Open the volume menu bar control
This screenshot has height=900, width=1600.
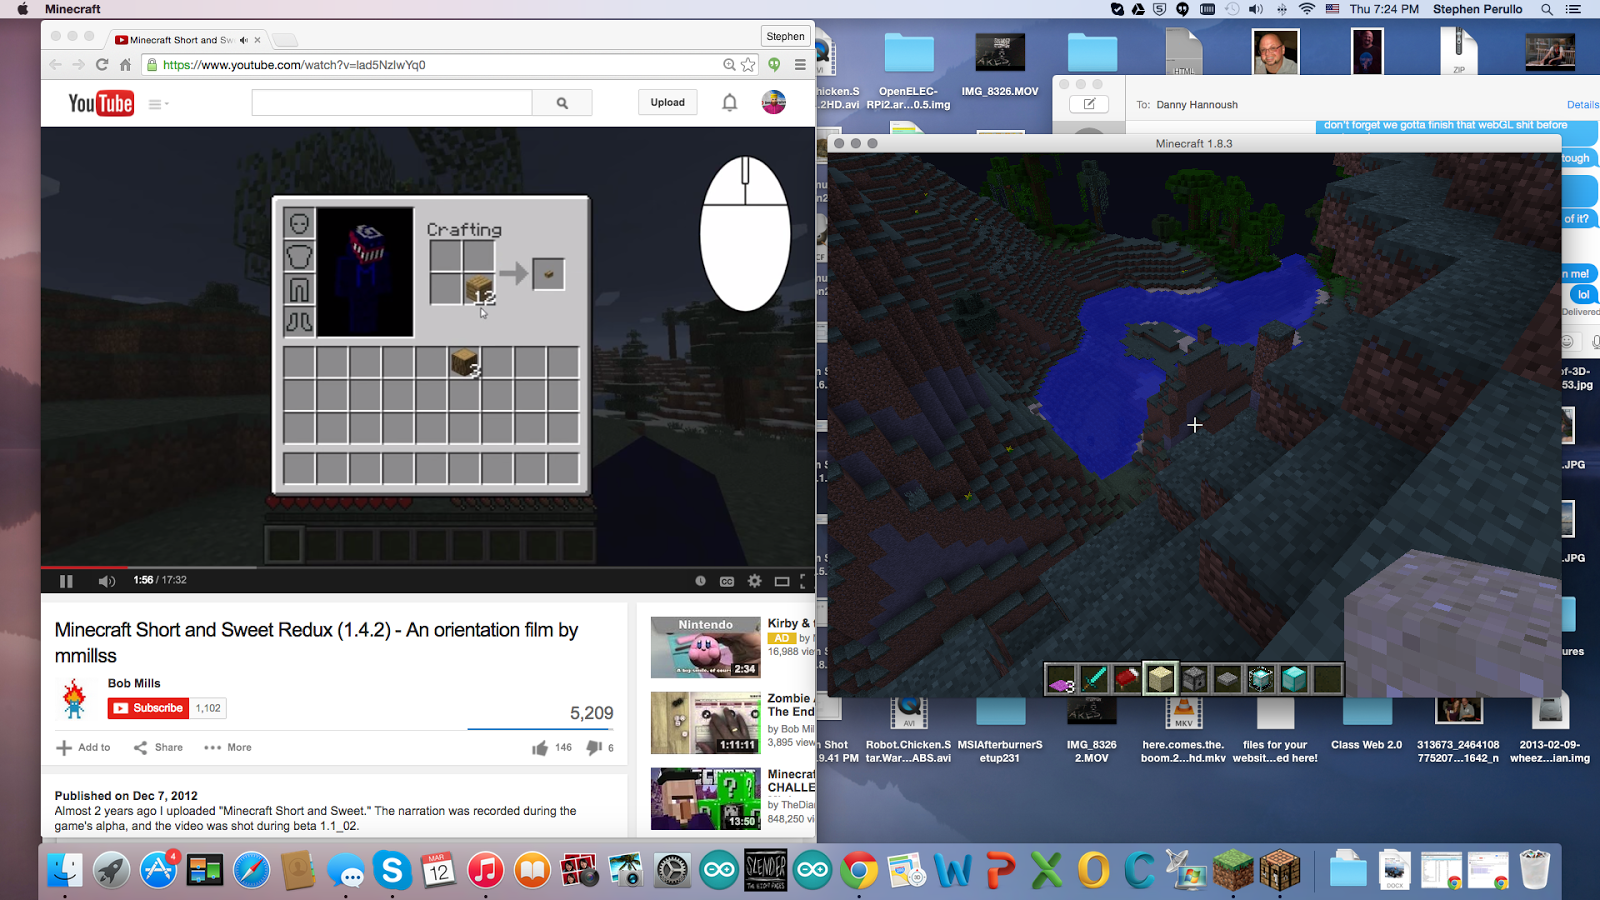click(x=1256, y=9)
